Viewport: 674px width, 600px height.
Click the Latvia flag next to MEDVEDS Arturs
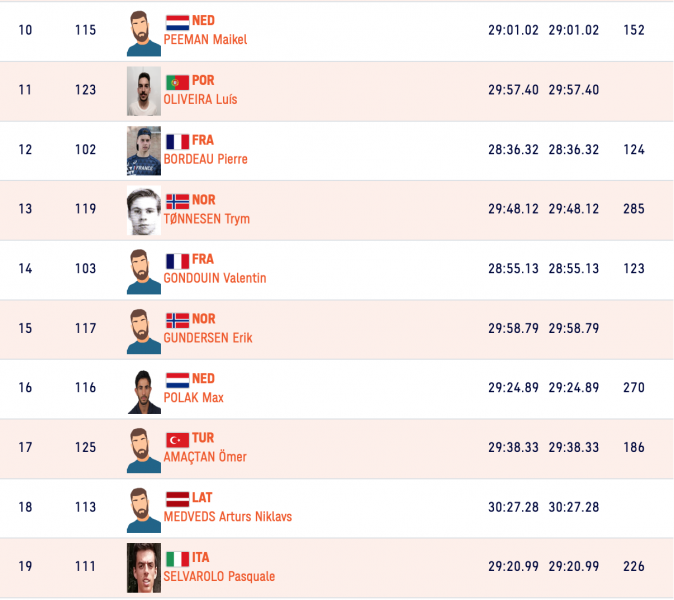point(177,498)
